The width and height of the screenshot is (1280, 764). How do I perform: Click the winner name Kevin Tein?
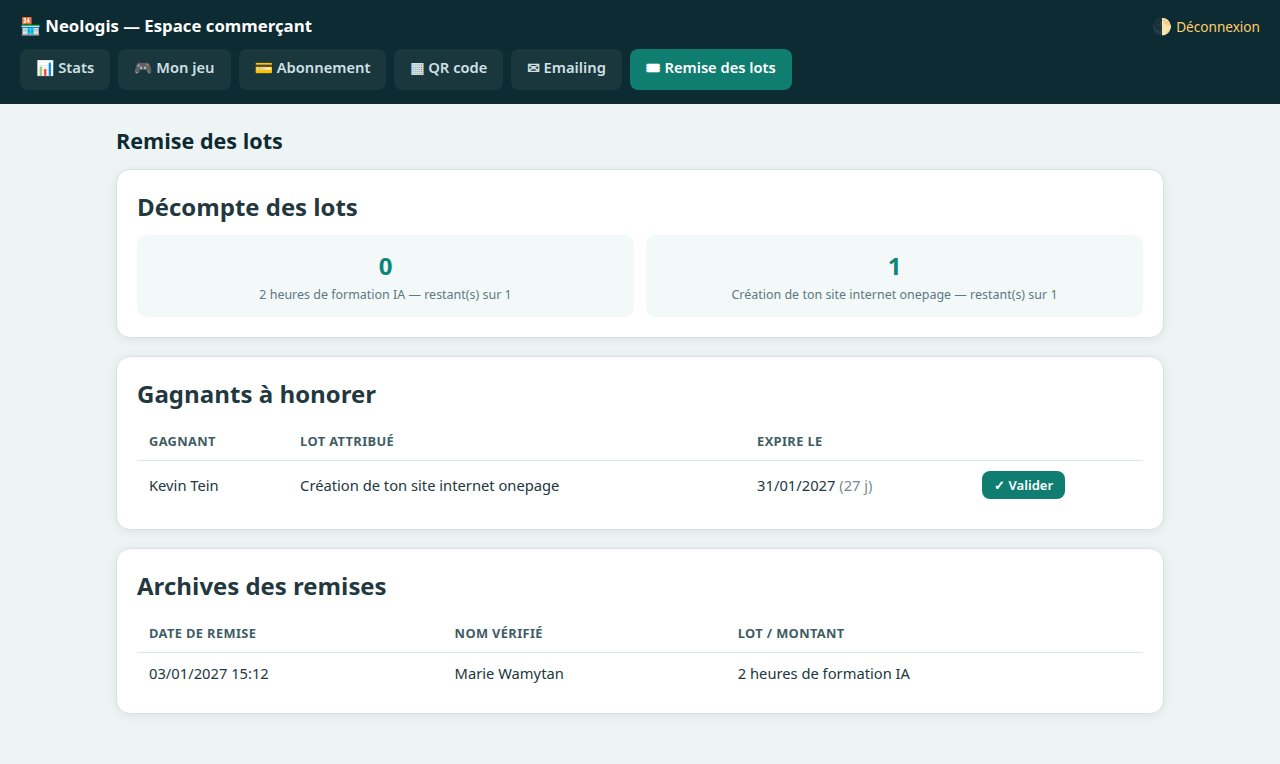click(x=184, y=486)
